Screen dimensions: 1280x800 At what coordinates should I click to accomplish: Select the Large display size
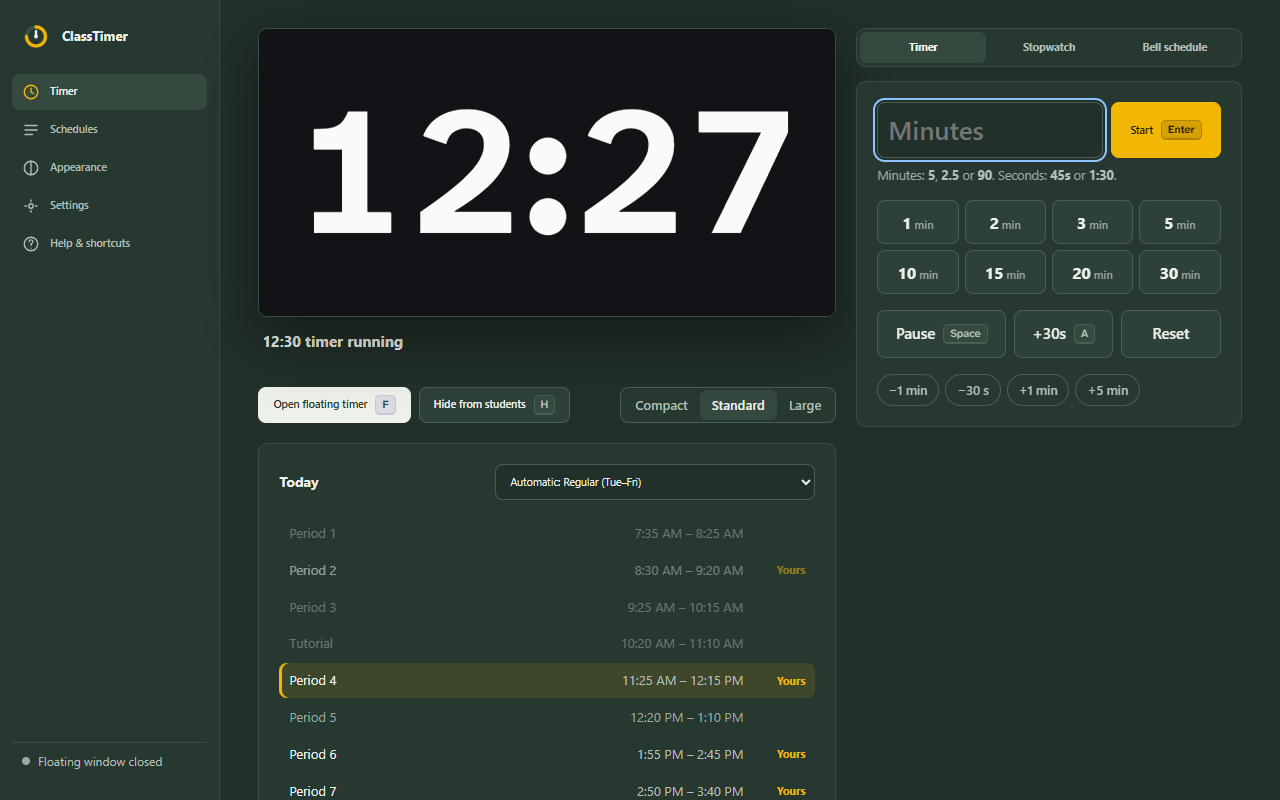805,405
